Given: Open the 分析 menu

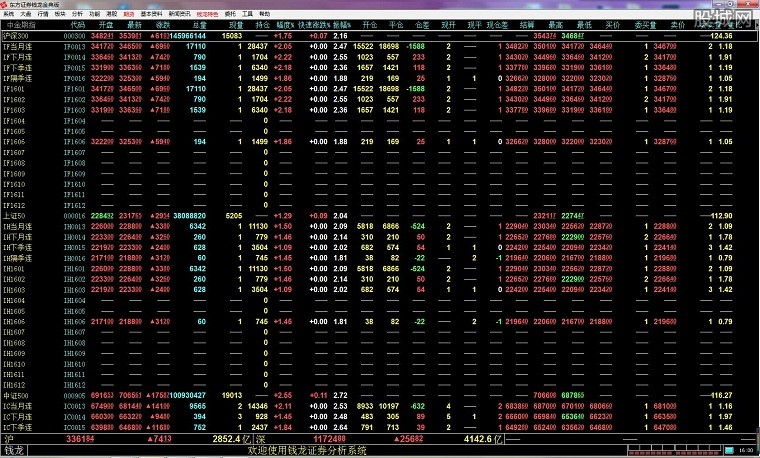Looking at the screenshot, I should [77, 15].
